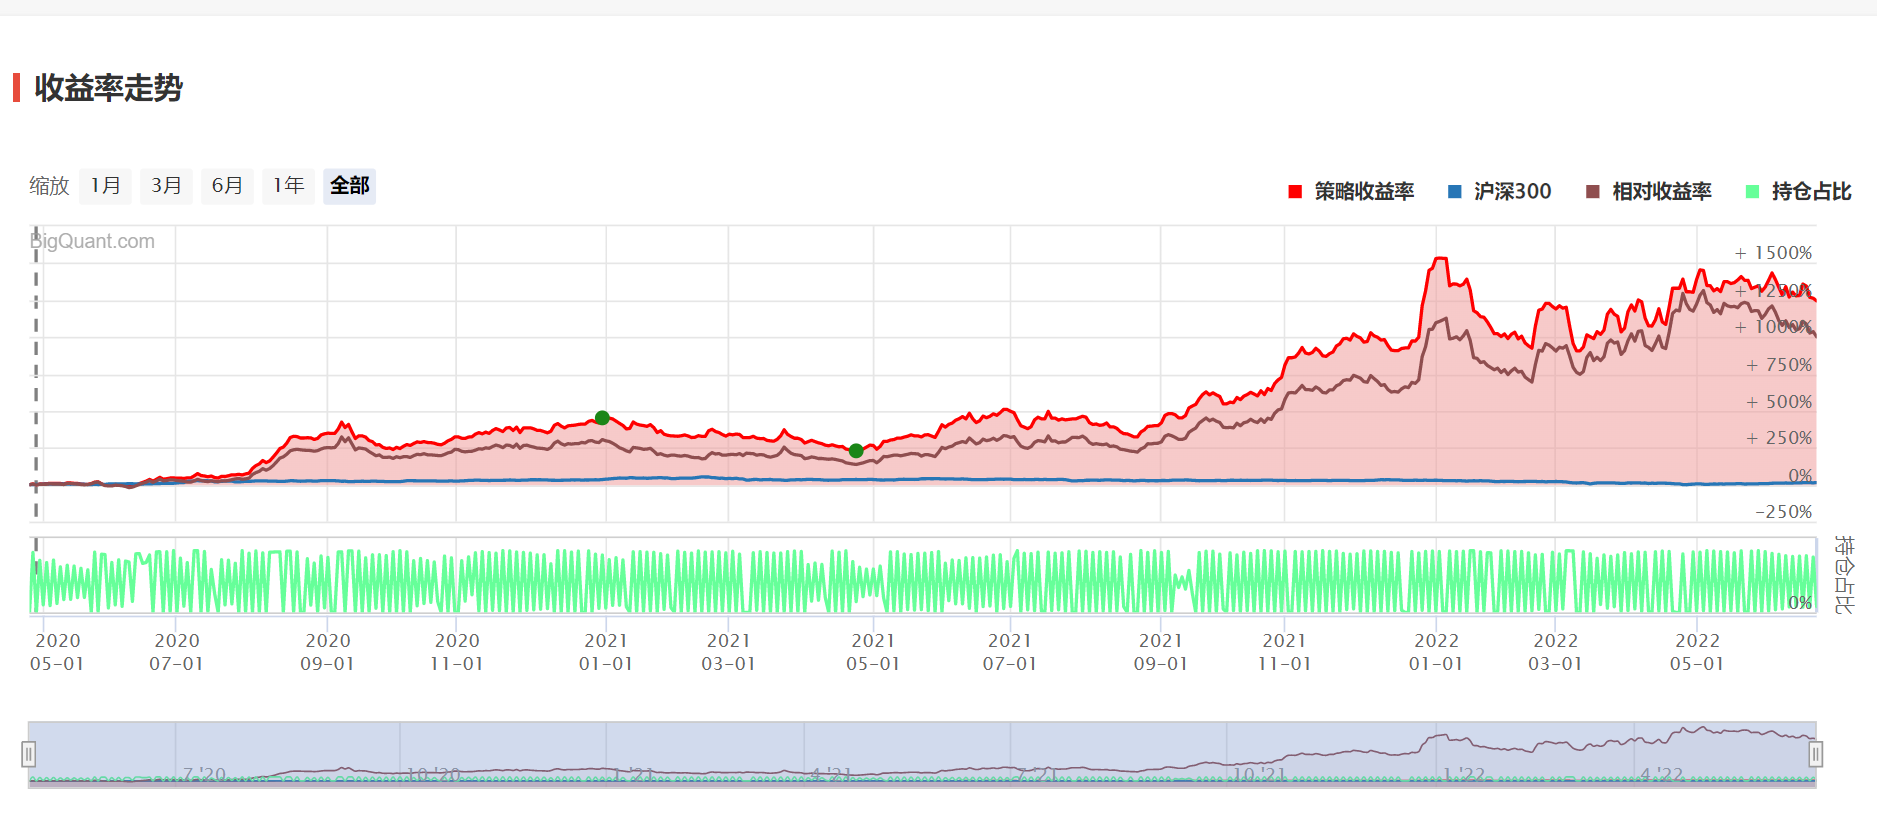Click the 收益率走势 section heading
1877x831 pixels.
click(x=109, y=88)
